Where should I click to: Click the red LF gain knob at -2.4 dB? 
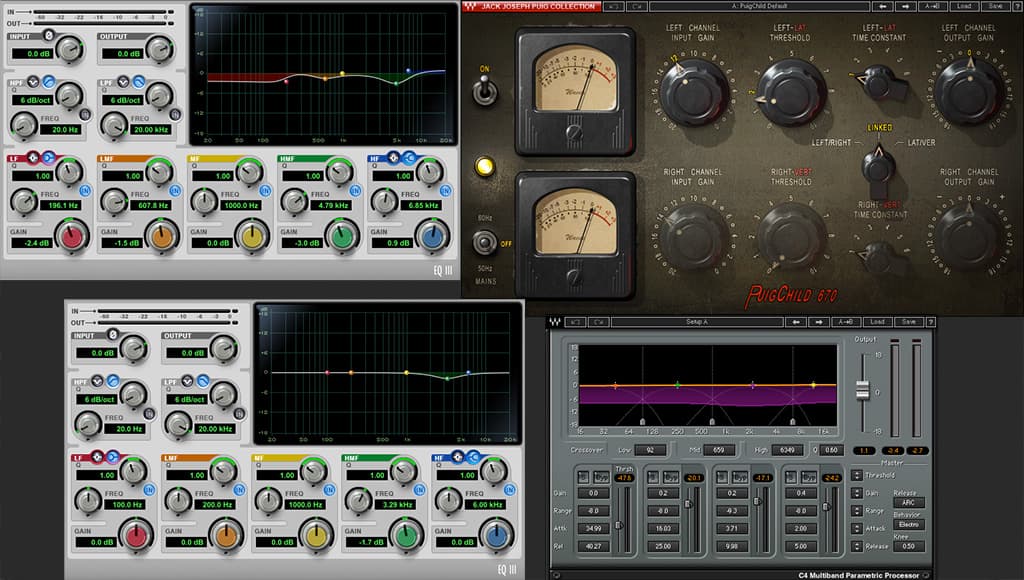pos(72,236)
